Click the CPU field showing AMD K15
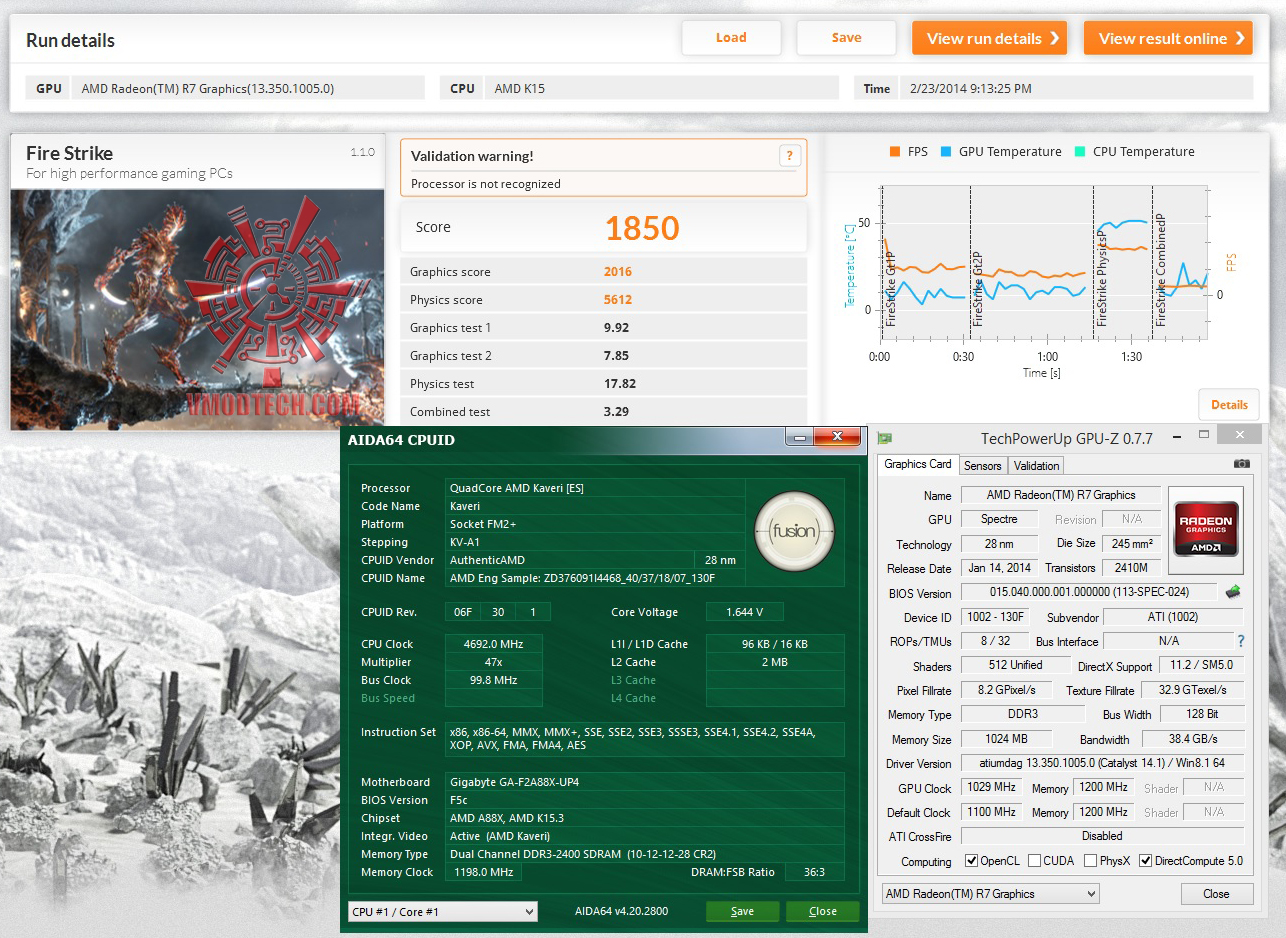This screenshot has height=938, width=1286. pos(661,88)
